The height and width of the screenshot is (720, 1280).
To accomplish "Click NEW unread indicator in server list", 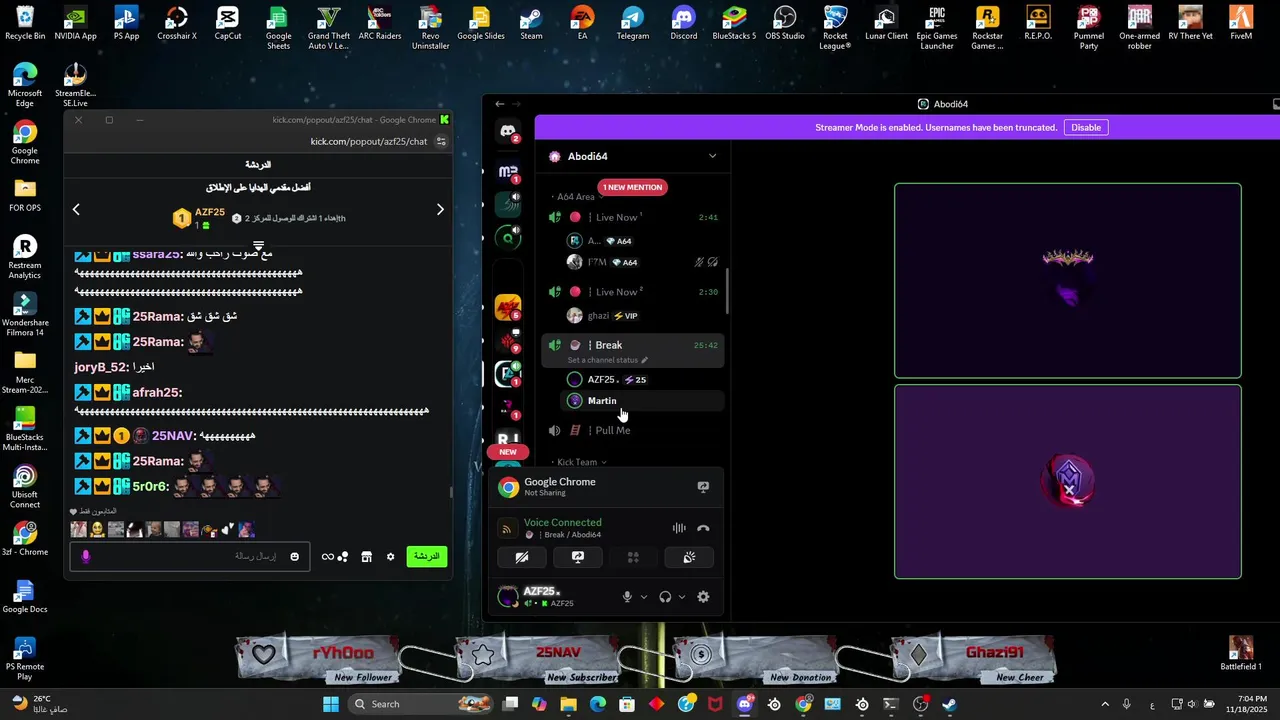I will pyautogui.click(x=508, y=452).
